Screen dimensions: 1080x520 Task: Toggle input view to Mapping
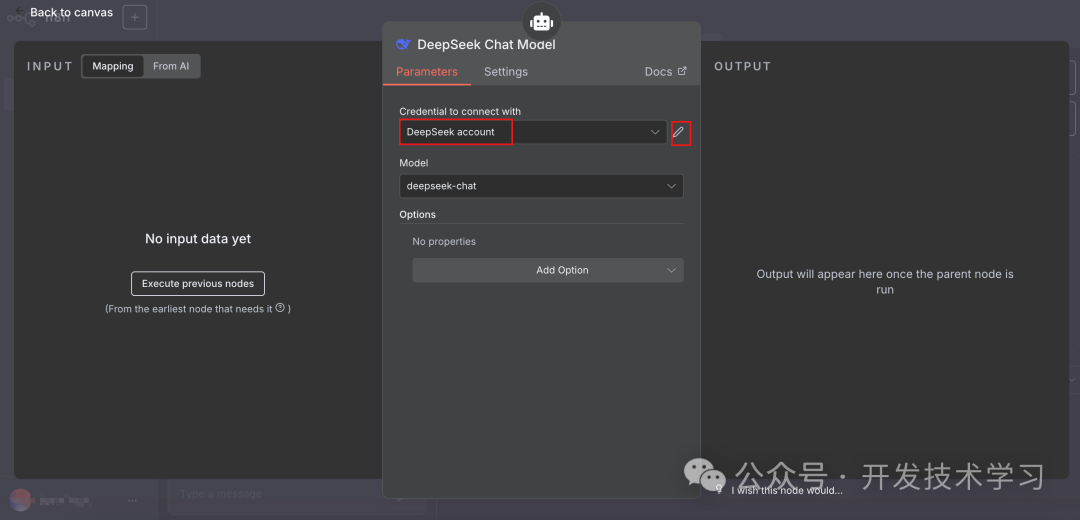click(x=113, y=66)
